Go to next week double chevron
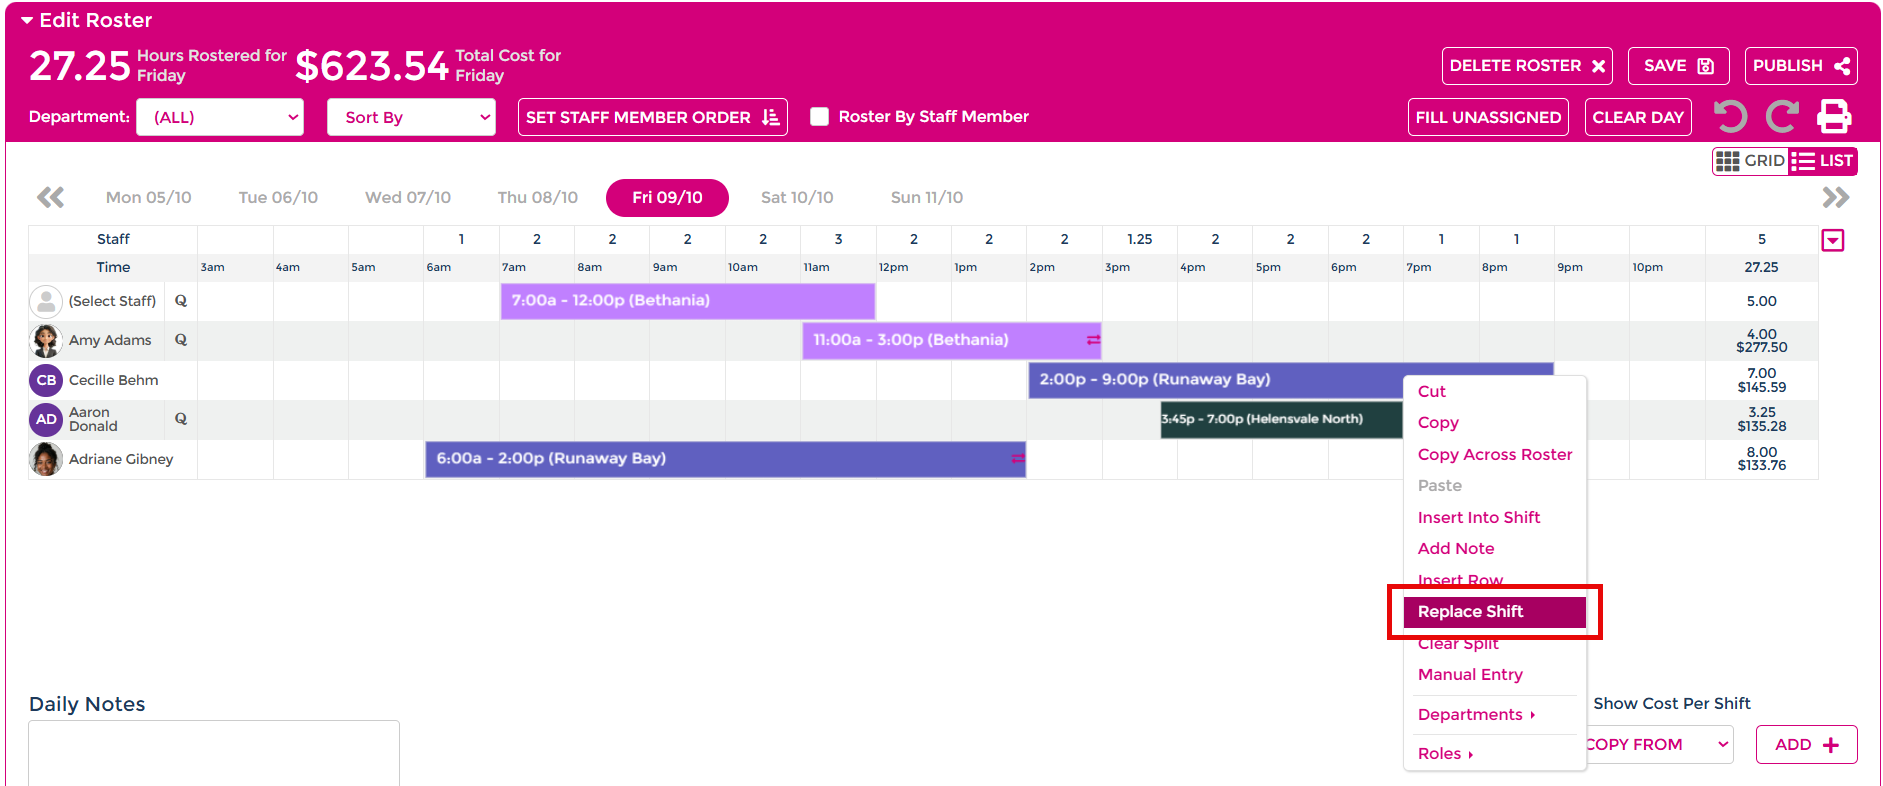 (x=1836, y=197)
